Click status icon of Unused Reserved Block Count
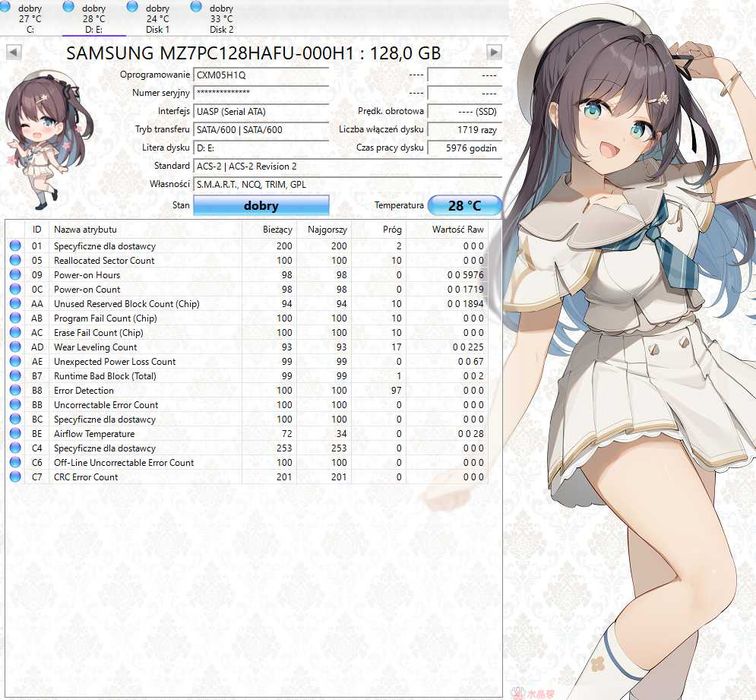This screenshot has height=700, width=756. (x=15, y=303)
